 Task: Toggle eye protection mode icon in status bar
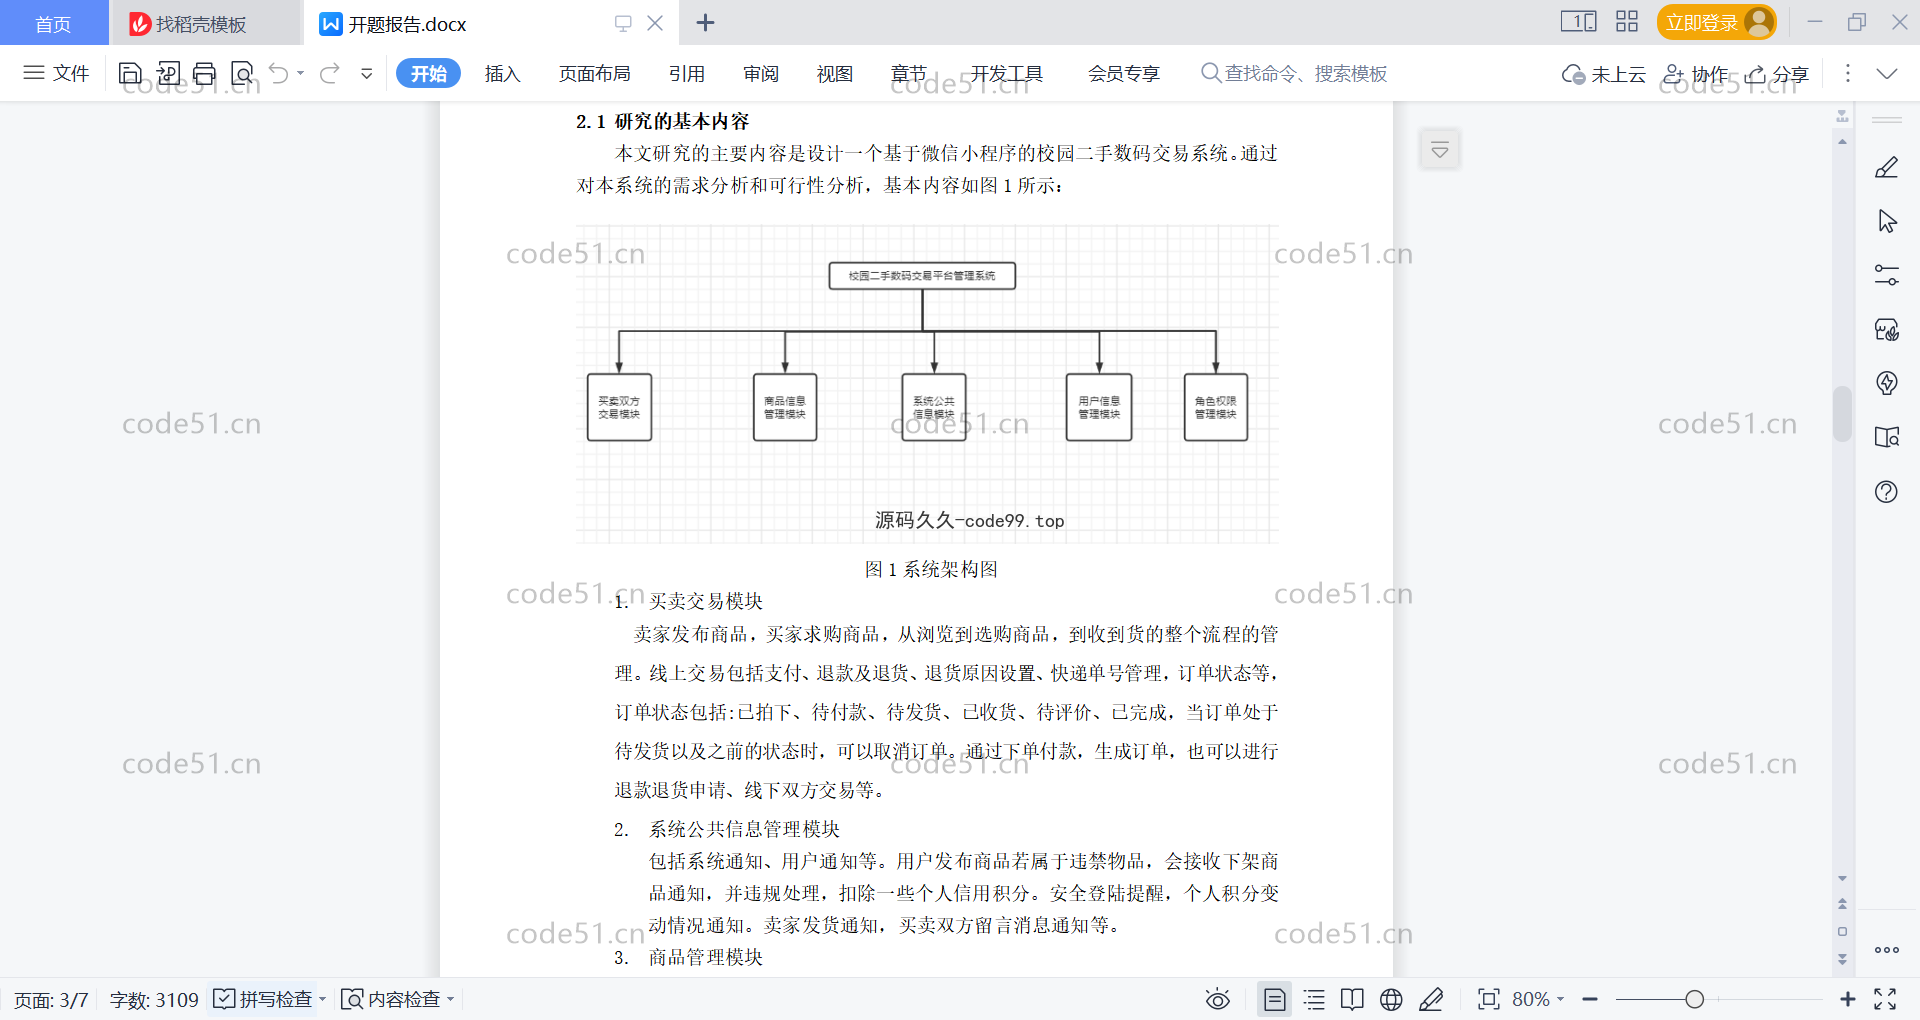pos(1217,999)
